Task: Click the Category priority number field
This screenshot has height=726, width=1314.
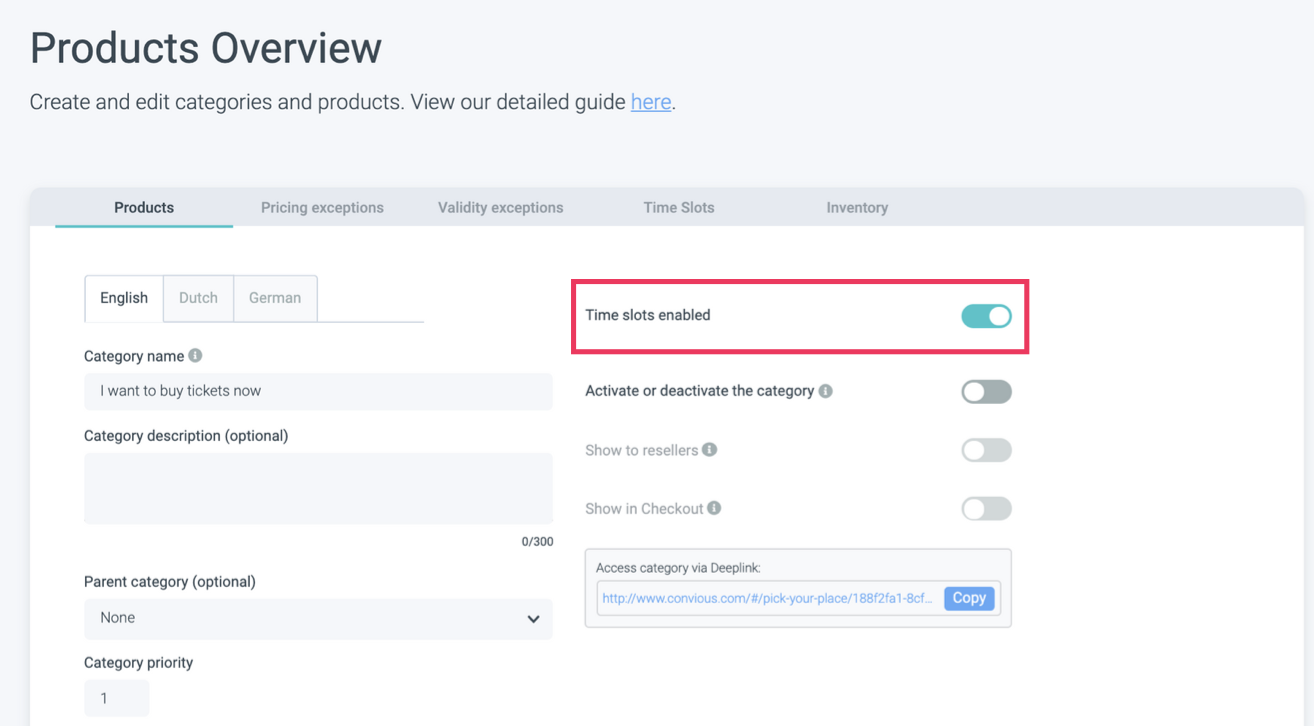Action: [116, 698]
